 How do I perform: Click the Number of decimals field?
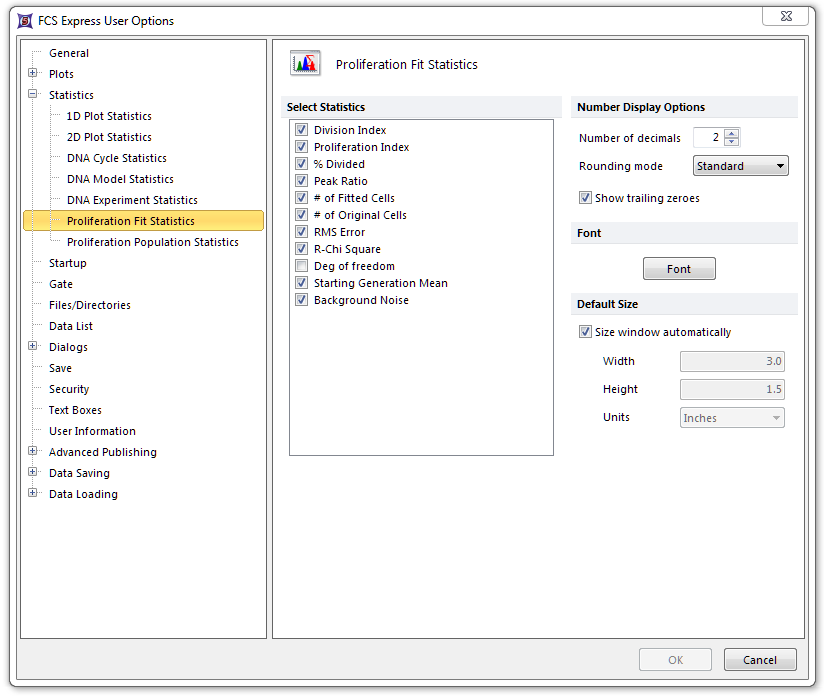pyautogui.click(x=708, y=138)
